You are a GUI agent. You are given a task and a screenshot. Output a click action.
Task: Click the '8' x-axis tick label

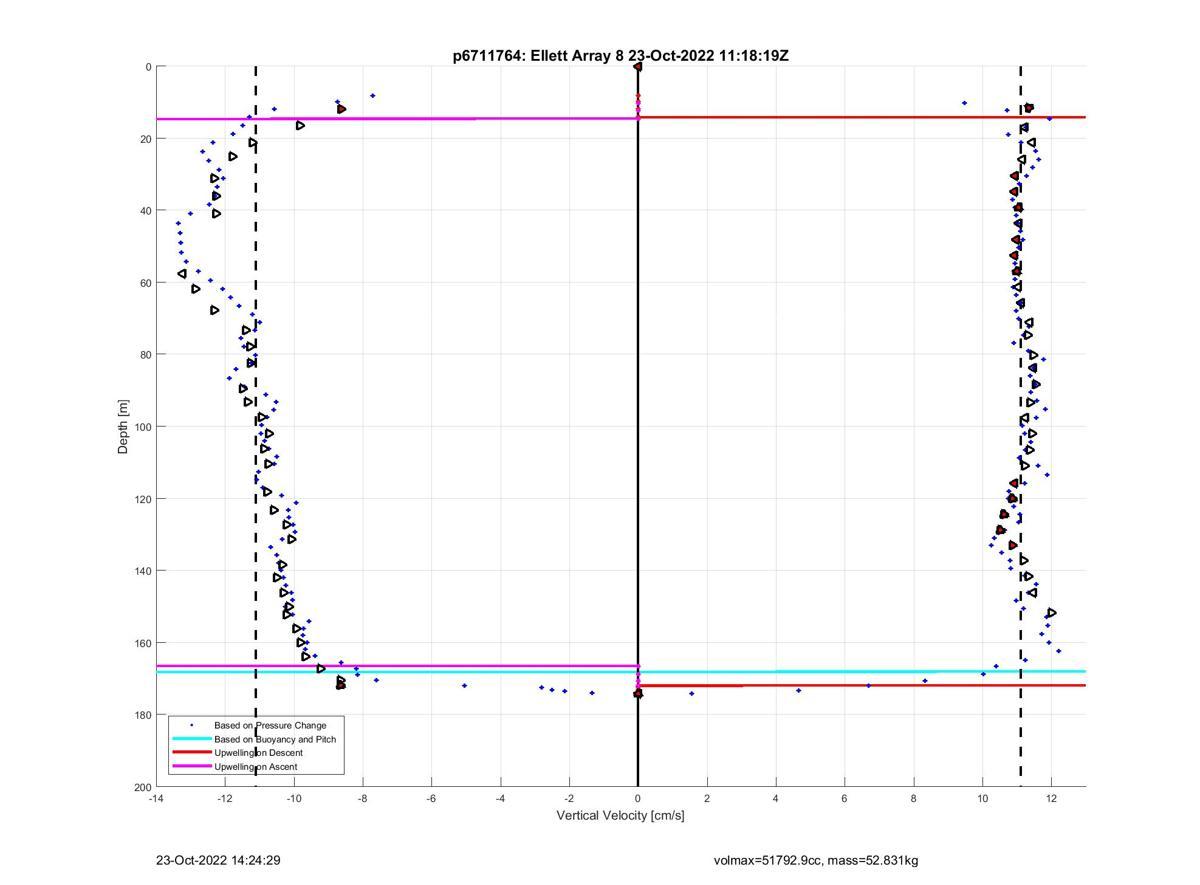tap(914, 798)
